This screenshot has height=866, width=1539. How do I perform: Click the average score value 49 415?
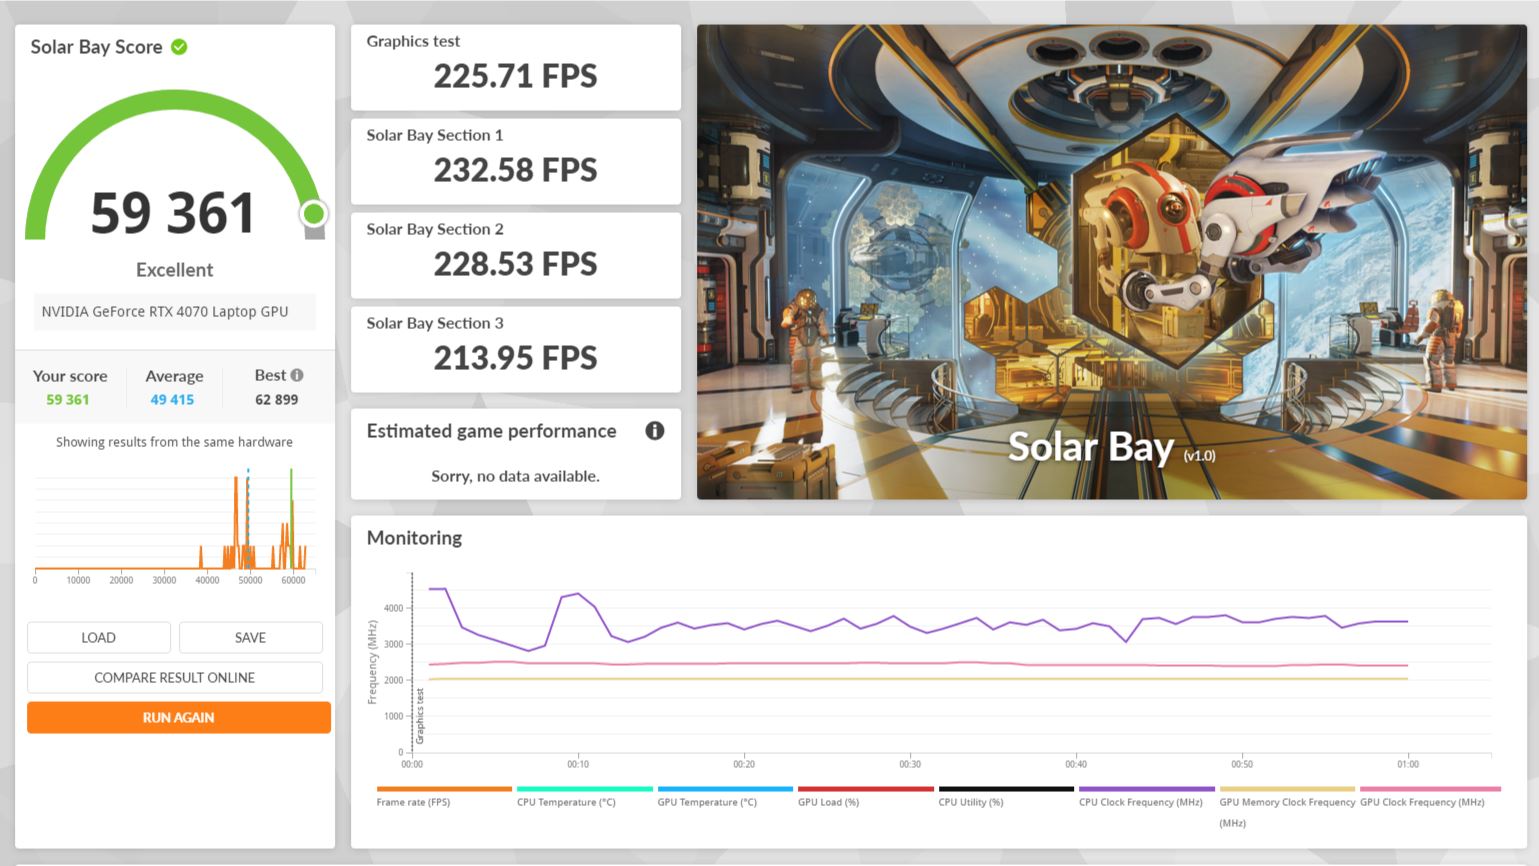click(x=172, y=399)
